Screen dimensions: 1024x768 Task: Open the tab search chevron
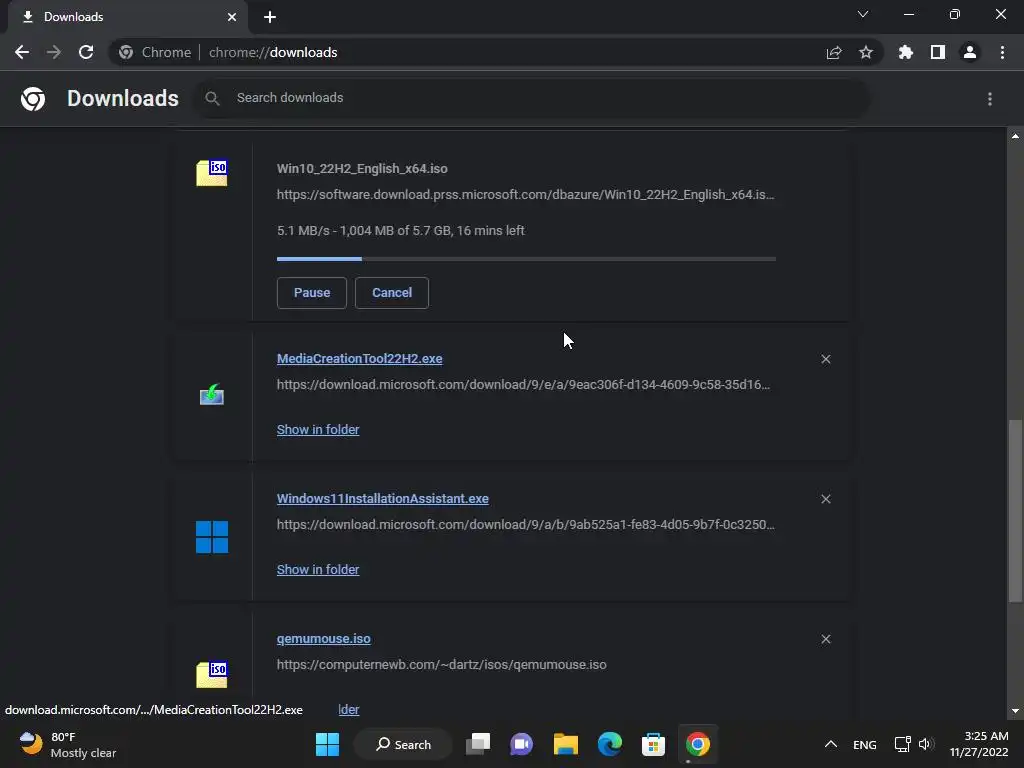click(x=863, y=14)
